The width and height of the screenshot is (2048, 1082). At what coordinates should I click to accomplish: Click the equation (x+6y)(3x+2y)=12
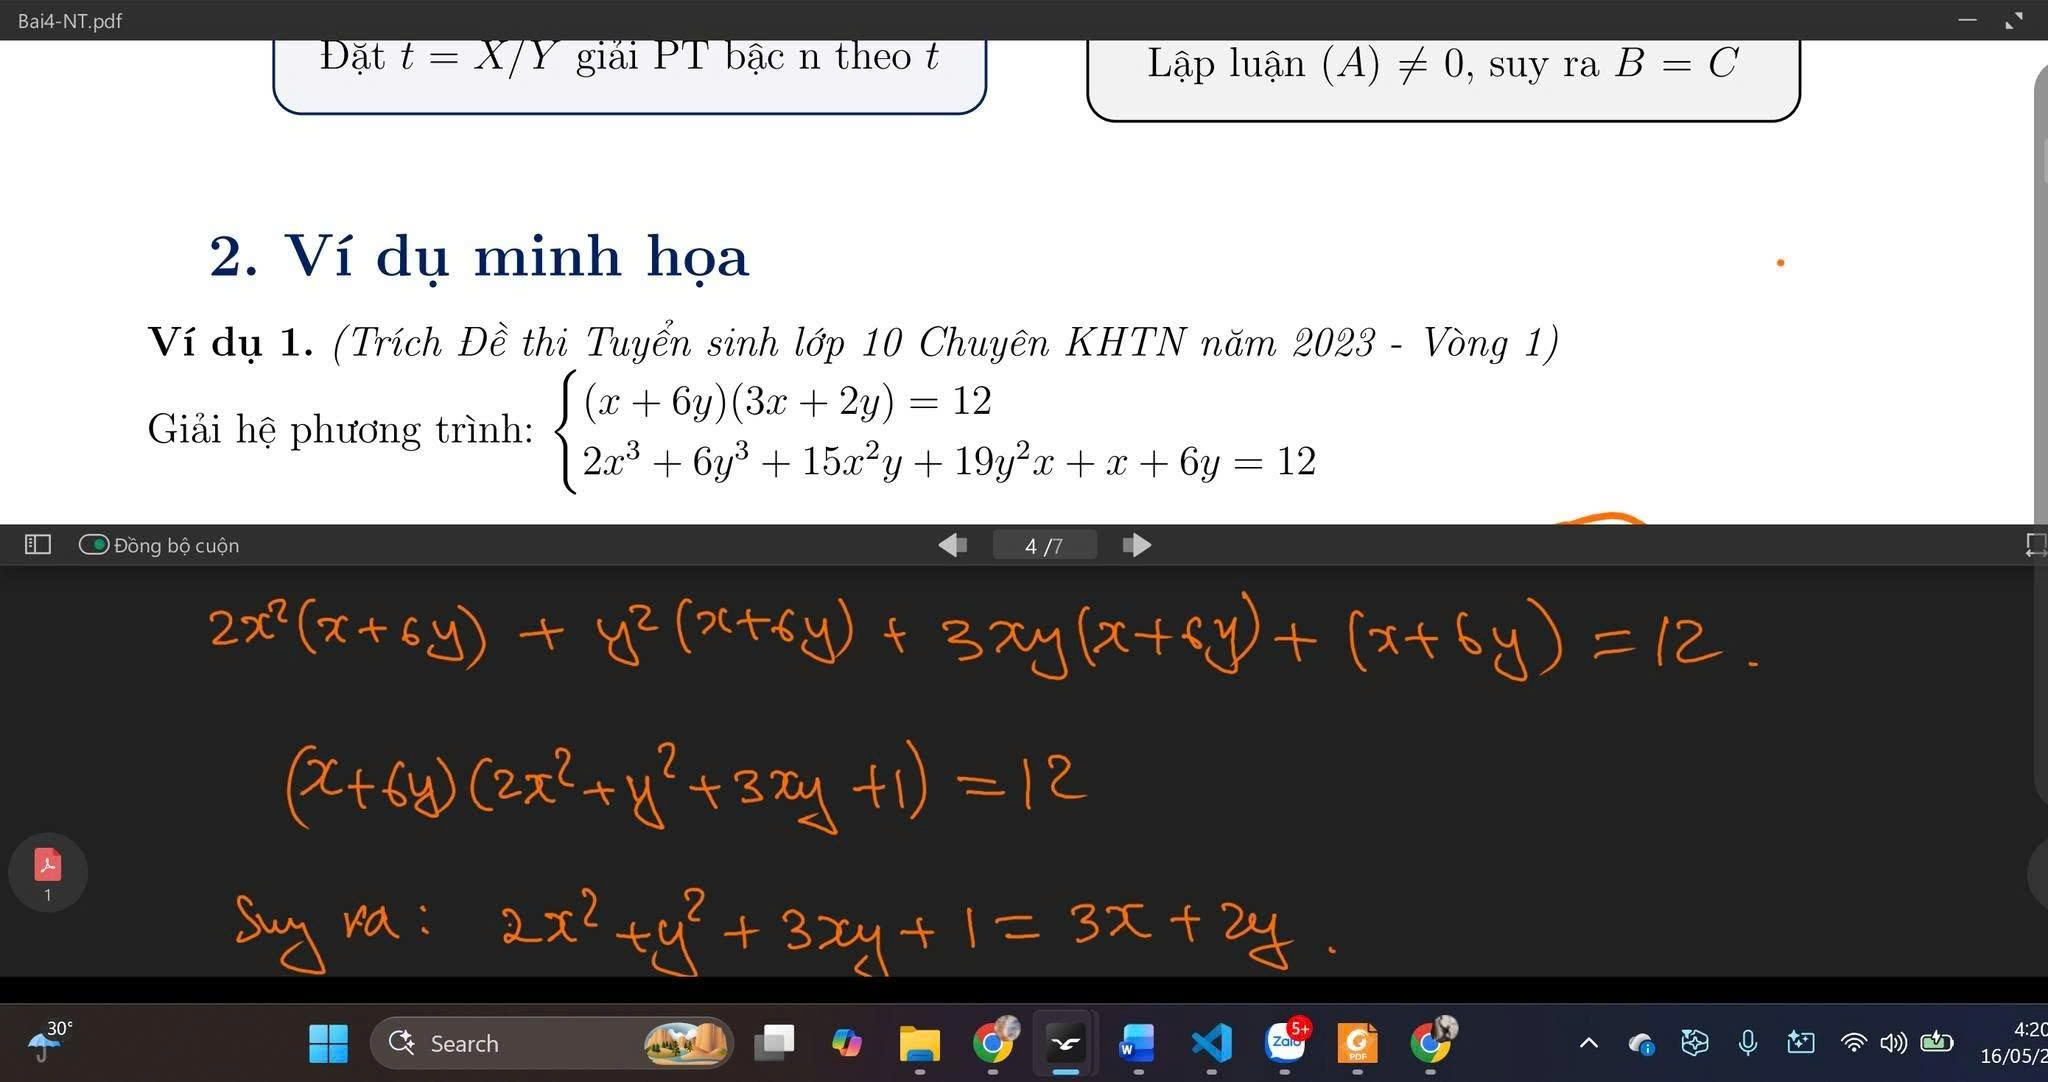[787, 401]
